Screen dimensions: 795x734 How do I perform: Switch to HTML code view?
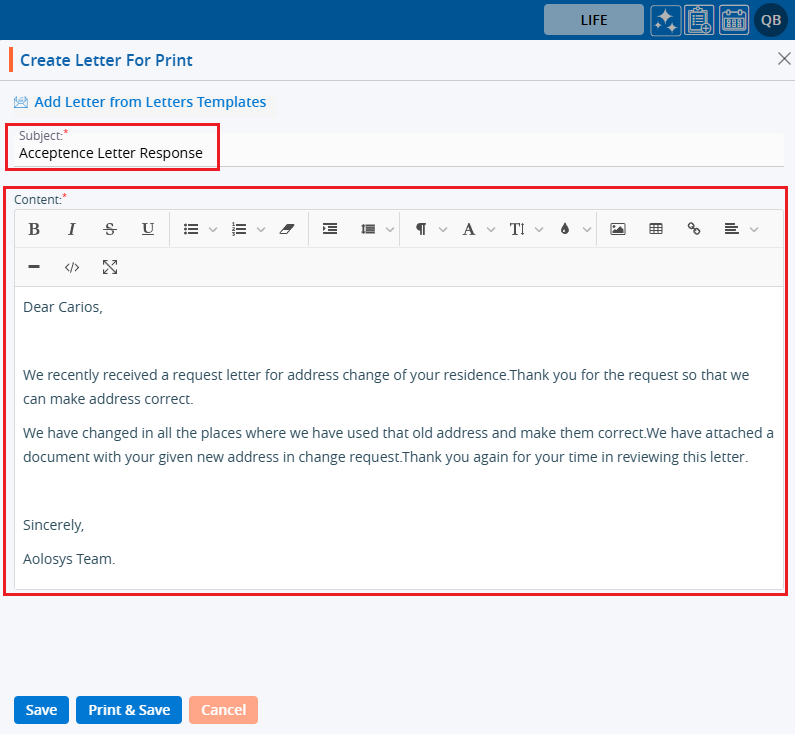point(72,267)
